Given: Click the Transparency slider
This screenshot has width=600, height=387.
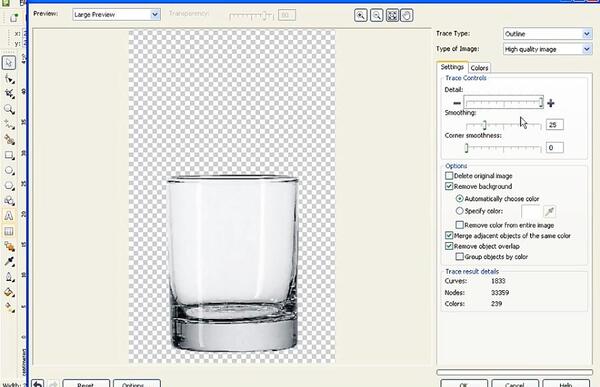Looking at the screenshot, I should 251,16.
